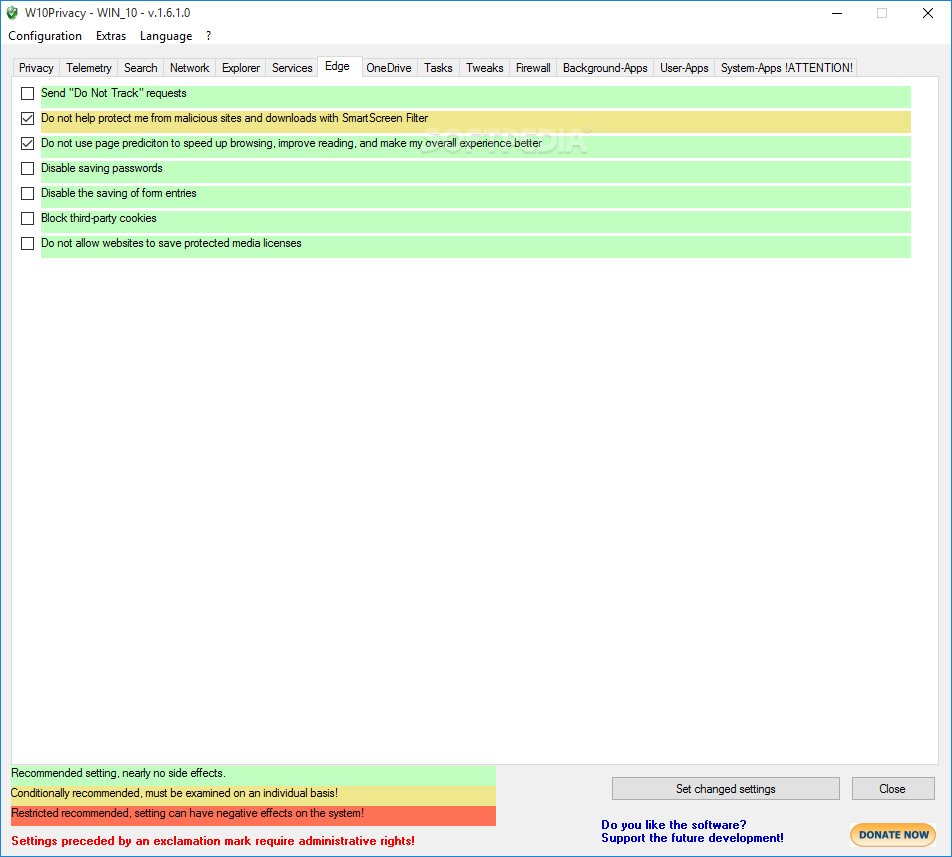Click "Do you like the software?" link text
952x857 pixels.
673,825
